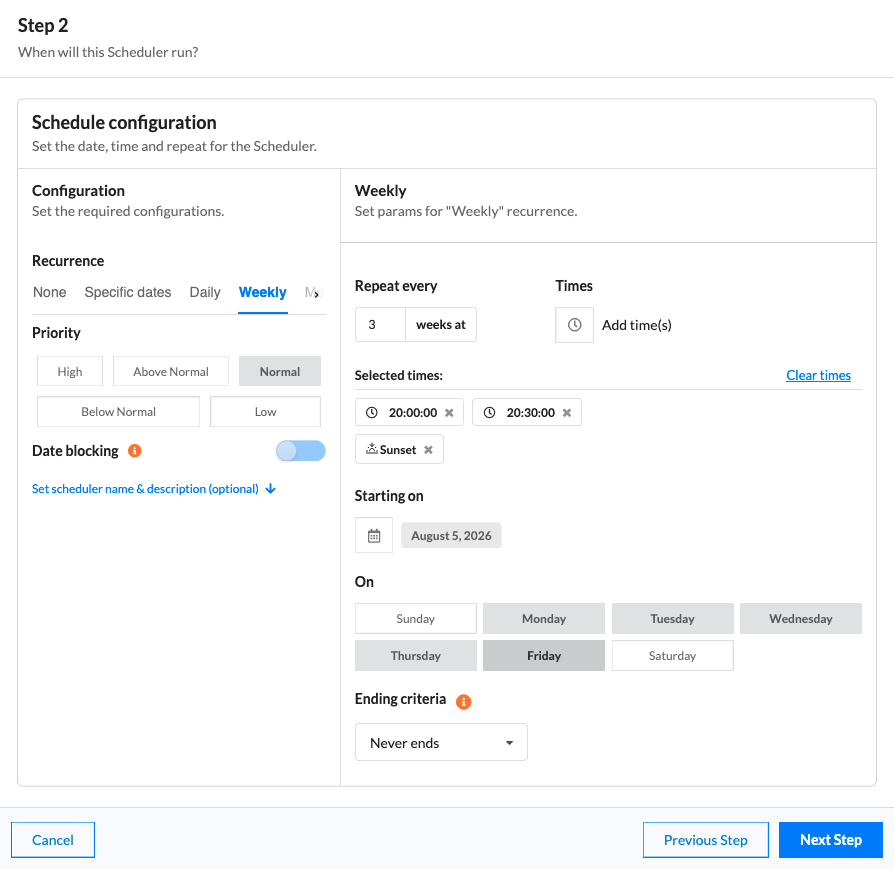
Task: Click the clock icon in 20:00:00 chip
Action: coord(372,412)
